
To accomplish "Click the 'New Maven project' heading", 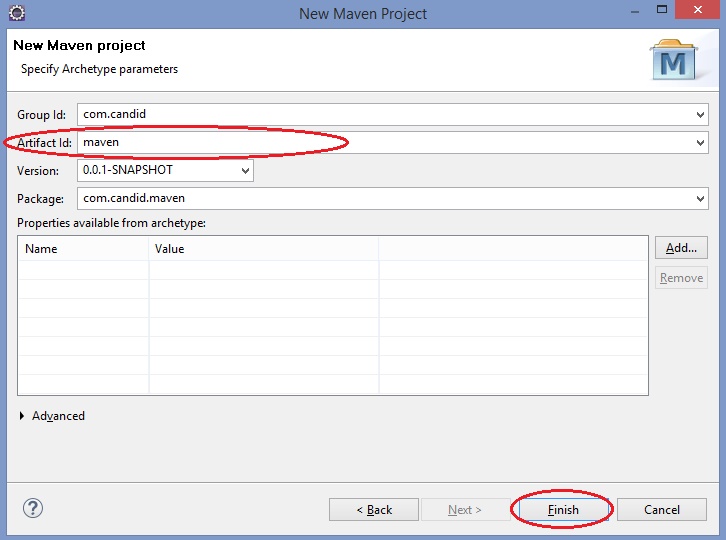I will 79,45.
